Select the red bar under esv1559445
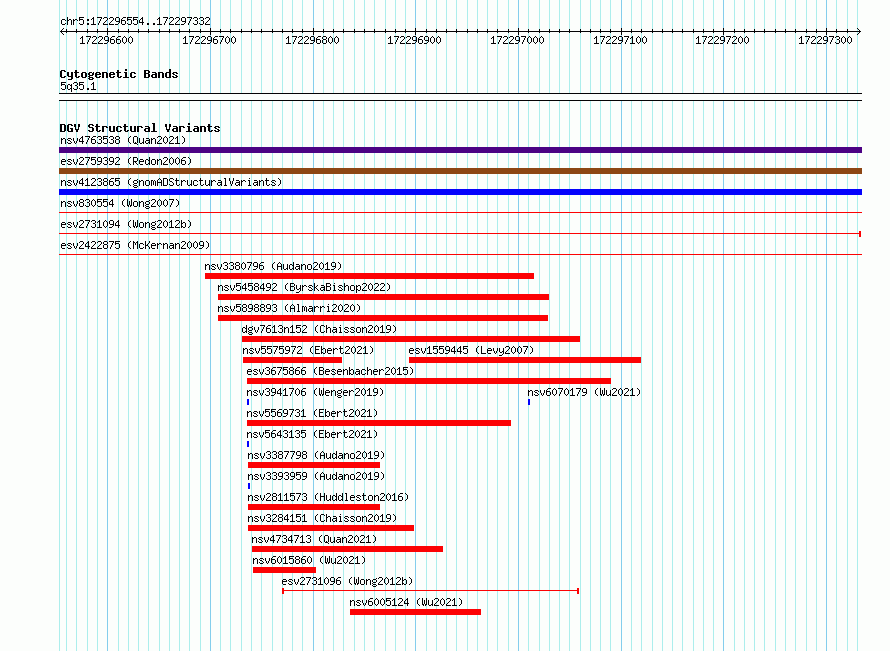The height and width of the screenshot is (651, 890). point(525,360)
